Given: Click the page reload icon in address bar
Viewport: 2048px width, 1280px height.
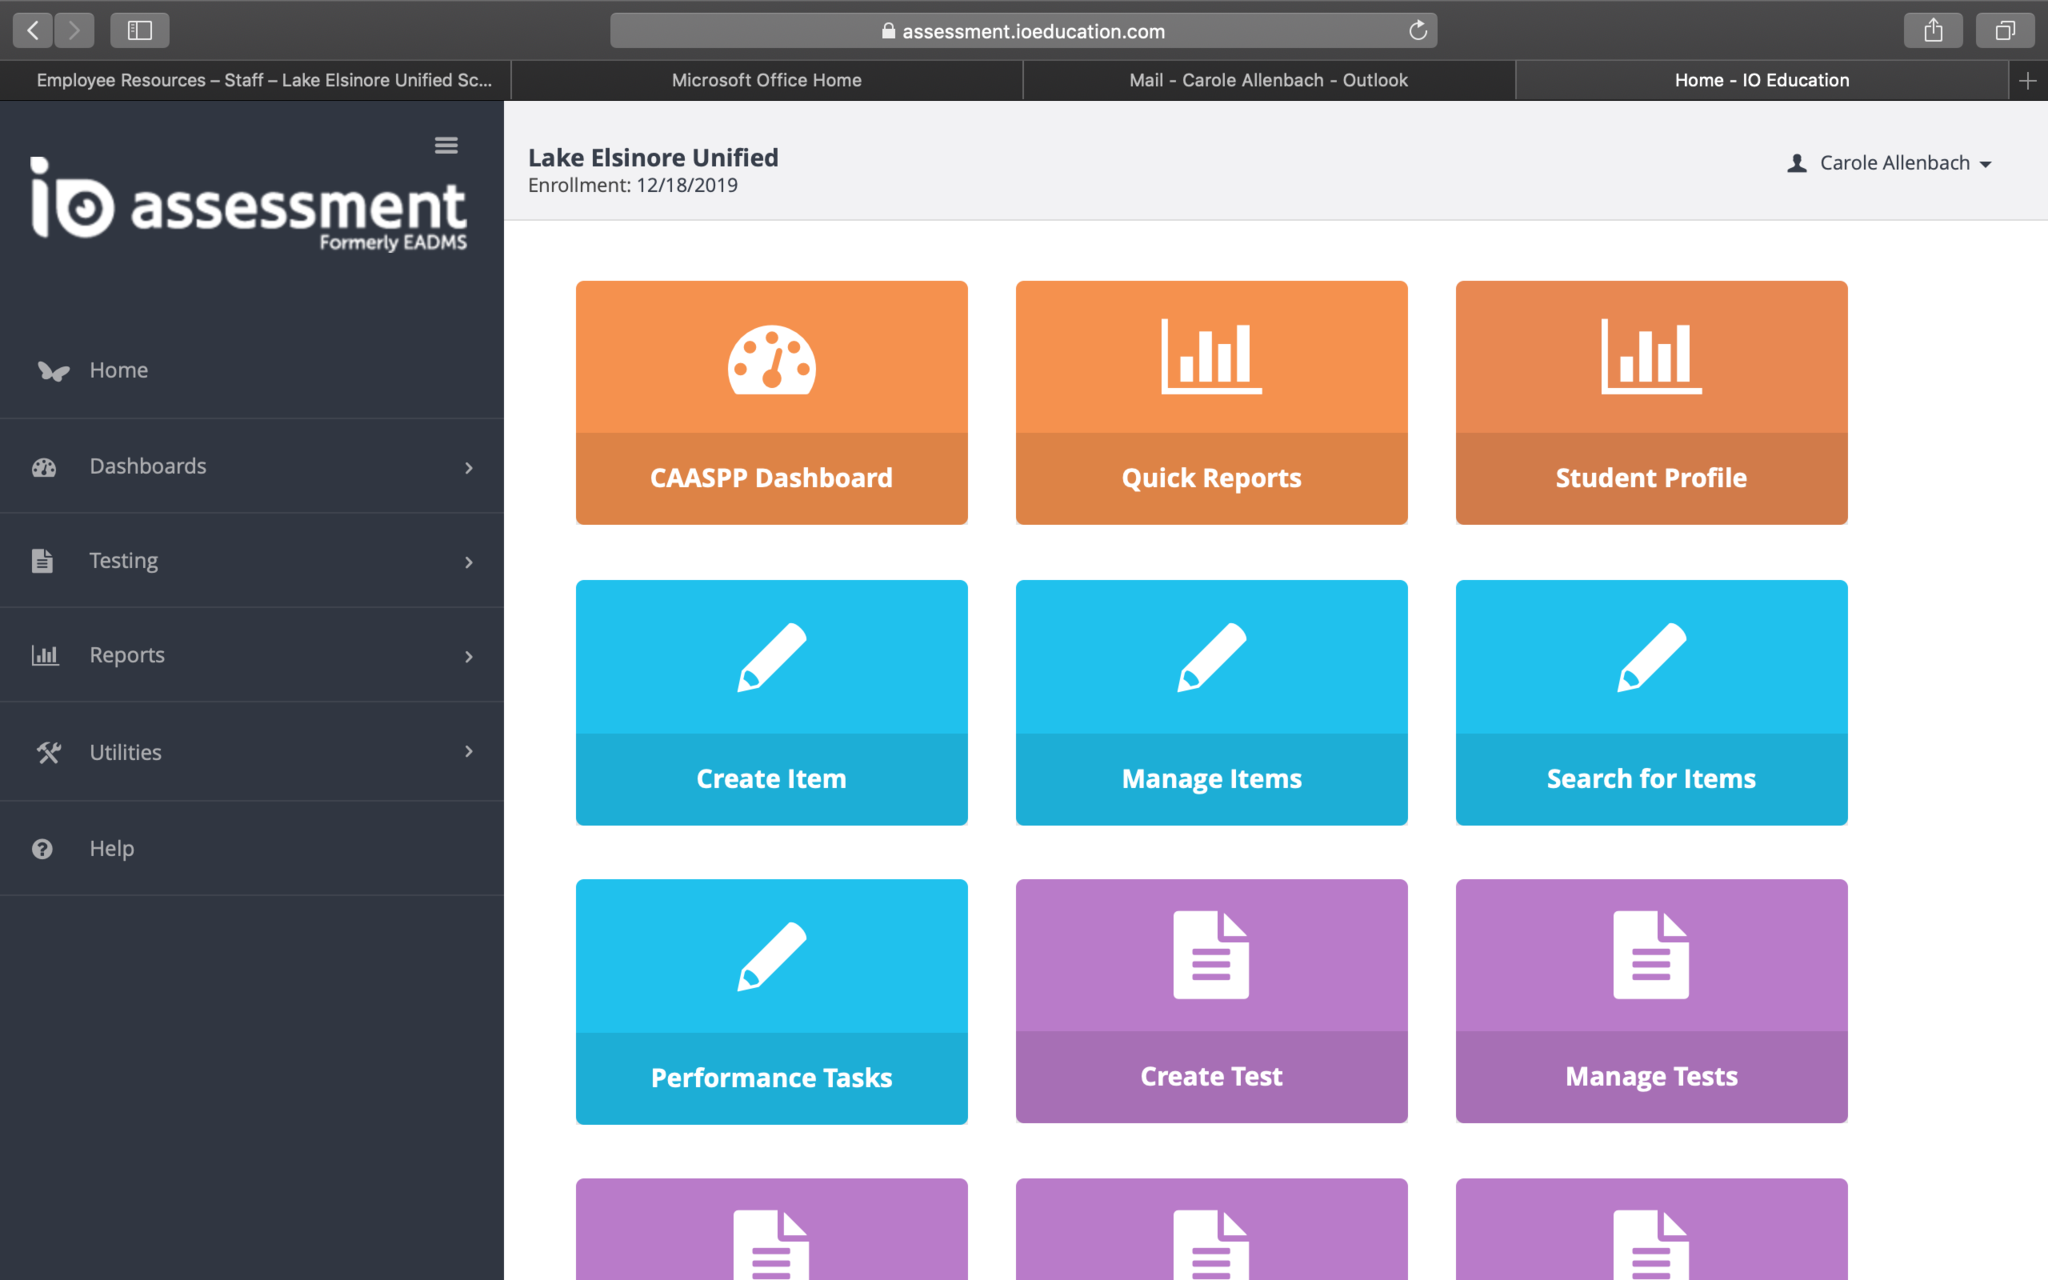Looking at the screenshot, I should click(1417, 31).
